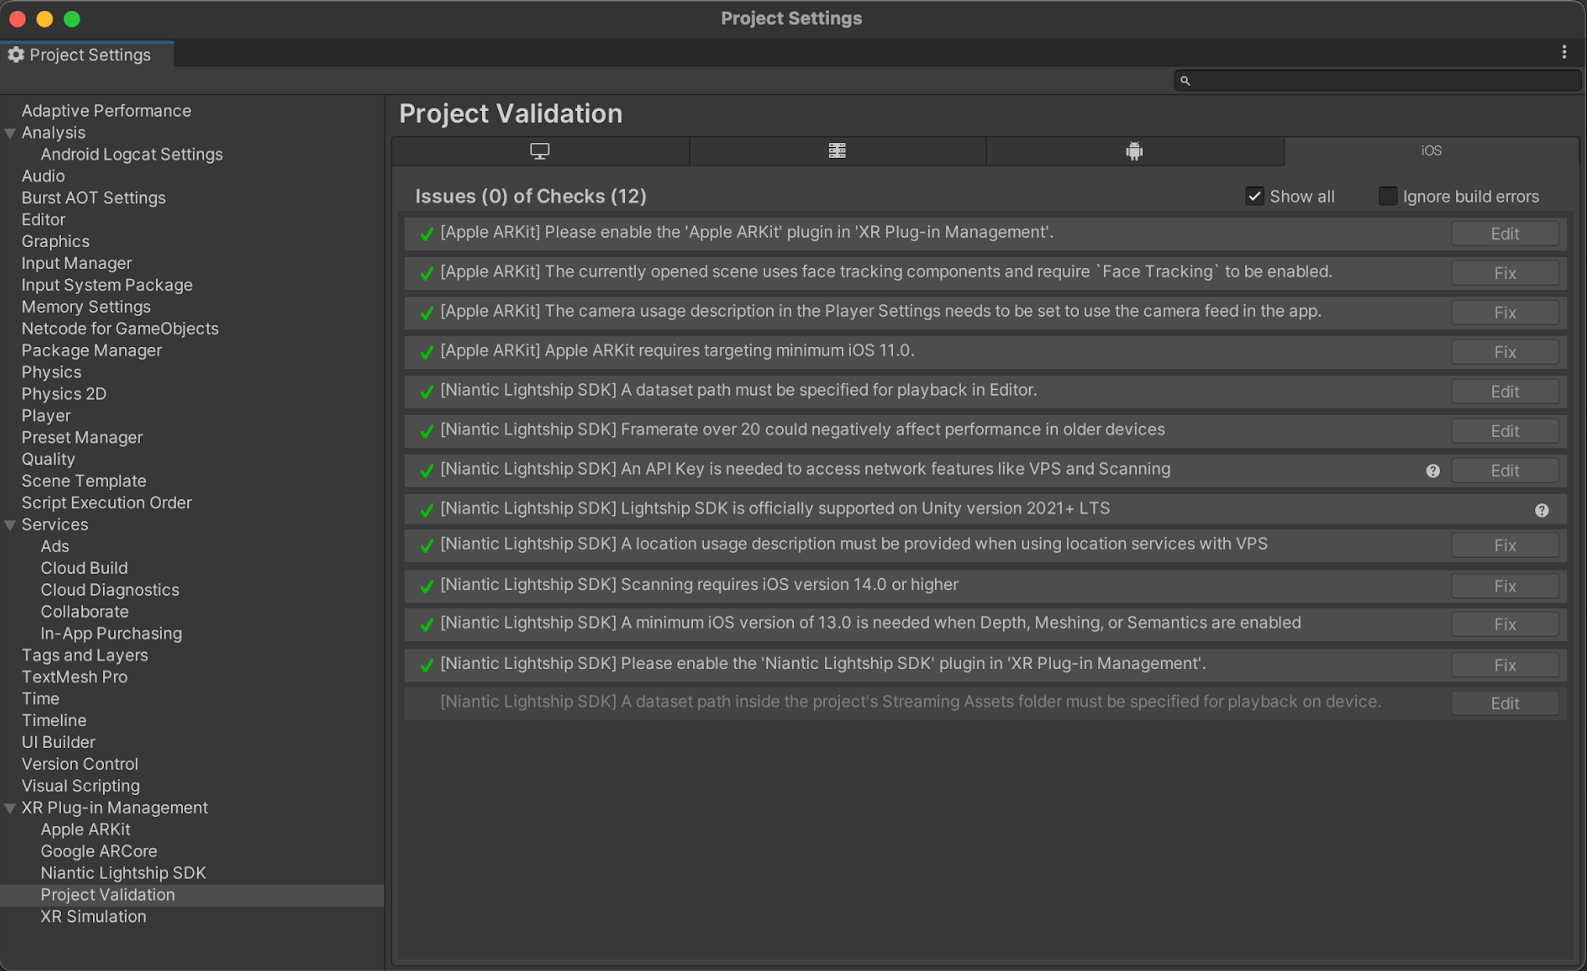Click Edit for Framerate over 20 check

pos(1505,431)
